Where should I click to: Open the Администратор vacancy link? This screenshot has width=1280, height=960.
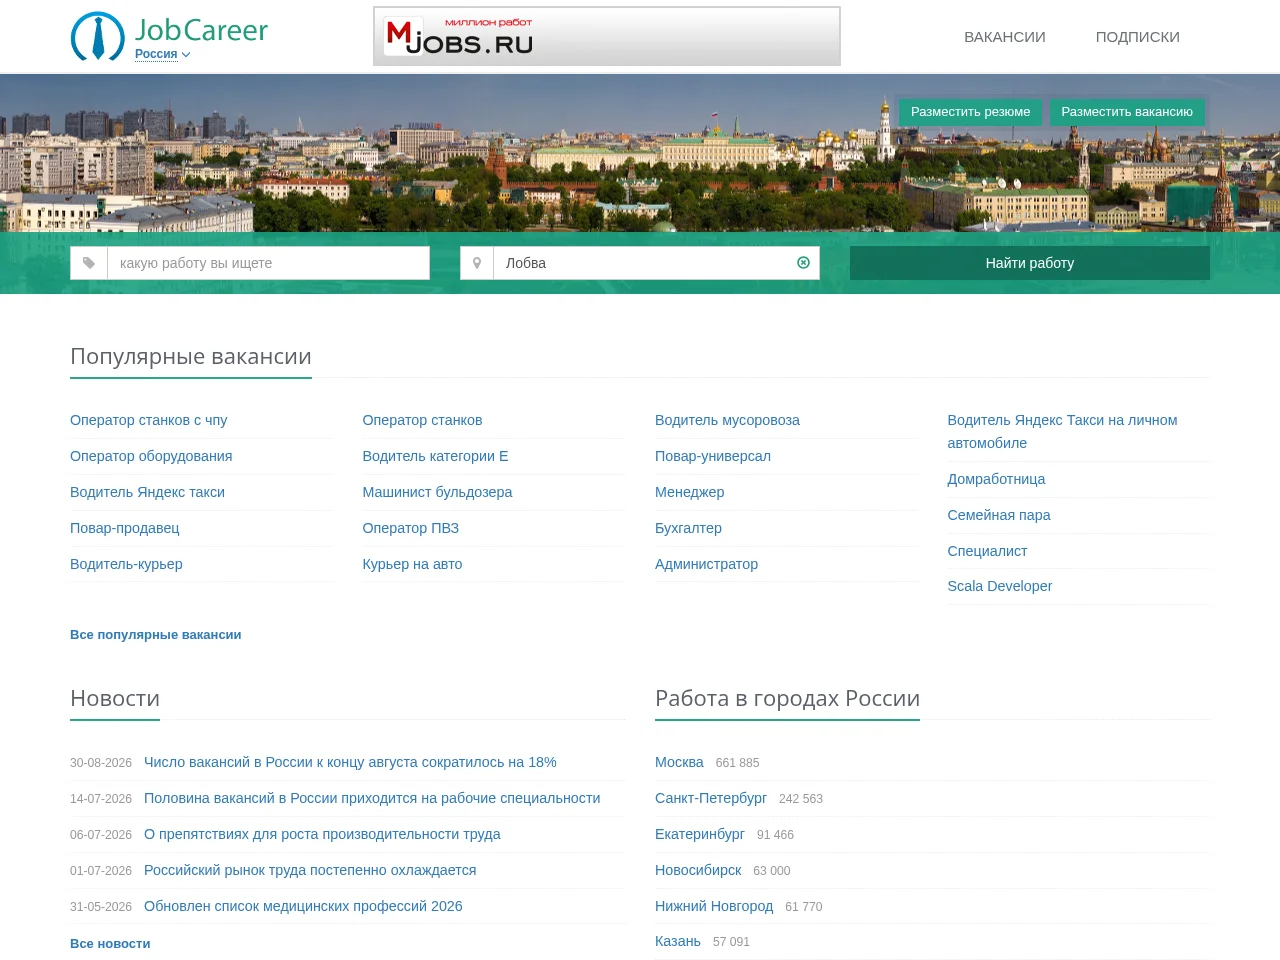[706, 564]
